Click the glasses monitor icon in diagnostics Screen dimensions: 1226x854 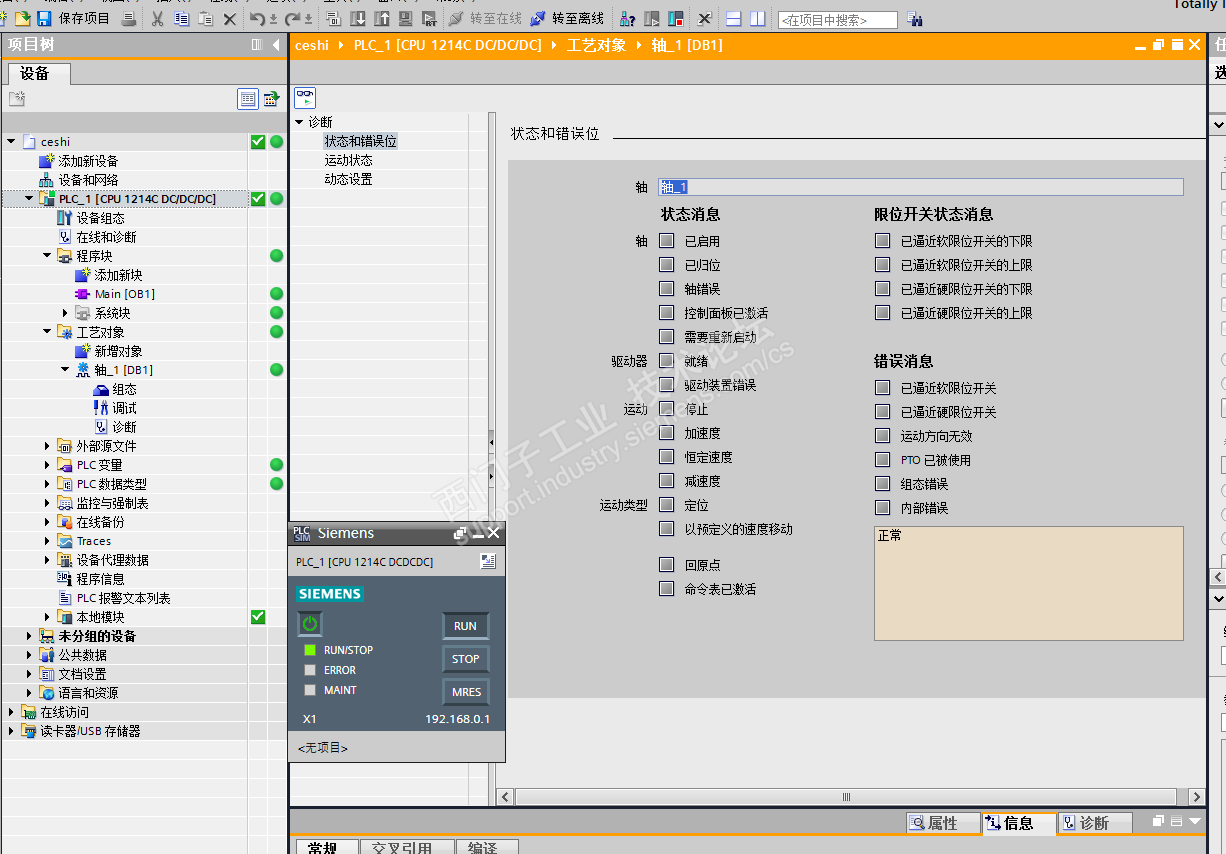305,97
